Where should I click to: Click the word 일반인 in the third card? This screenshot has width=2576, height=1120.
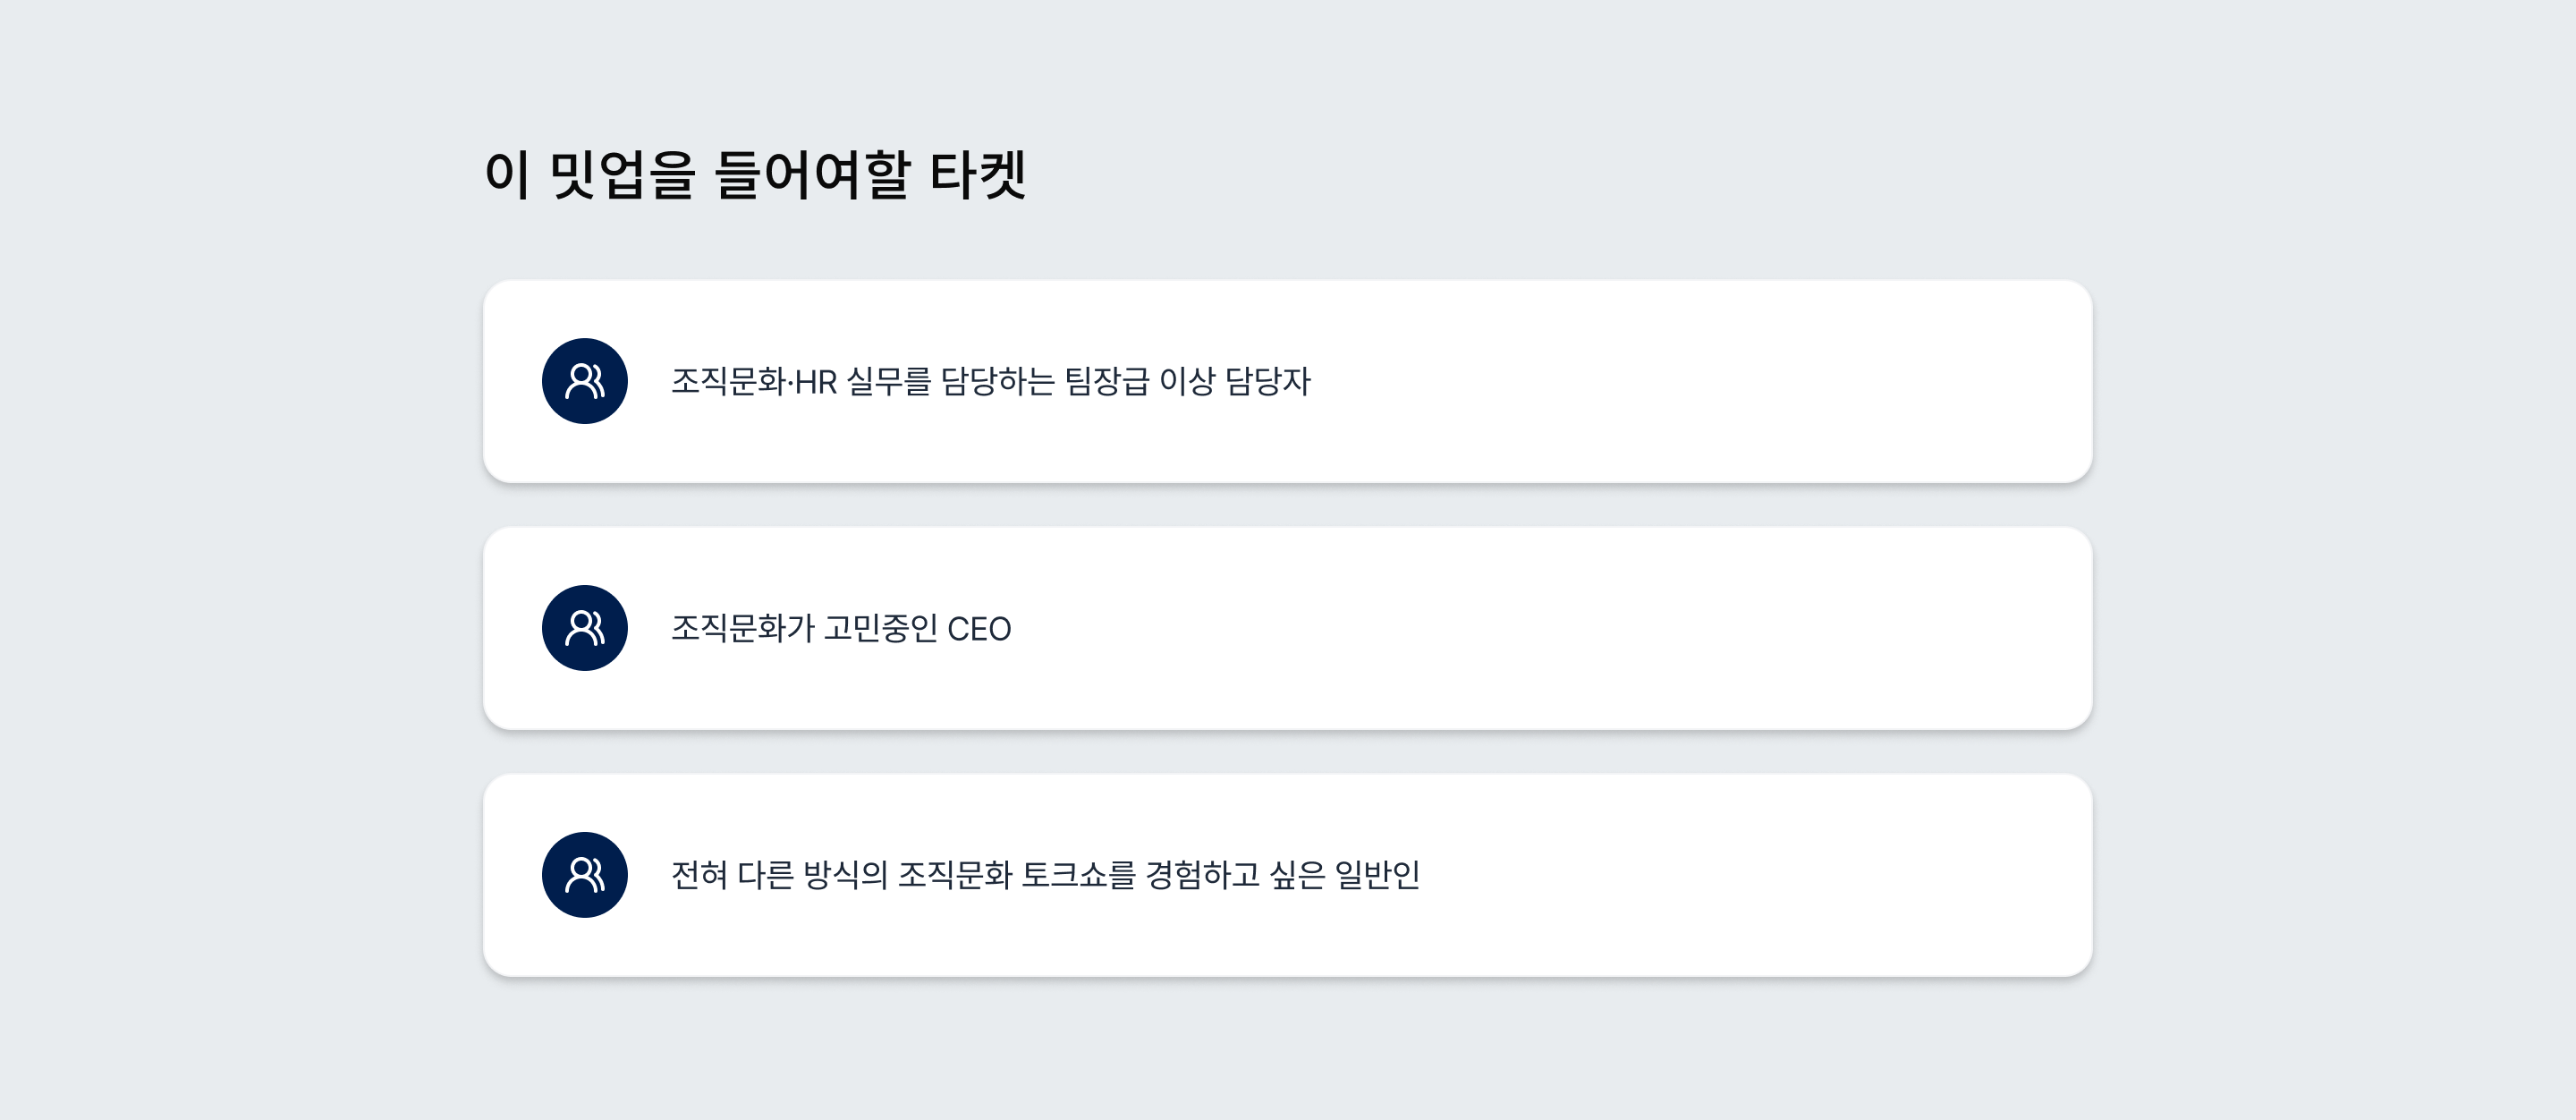pos(1377,875)
